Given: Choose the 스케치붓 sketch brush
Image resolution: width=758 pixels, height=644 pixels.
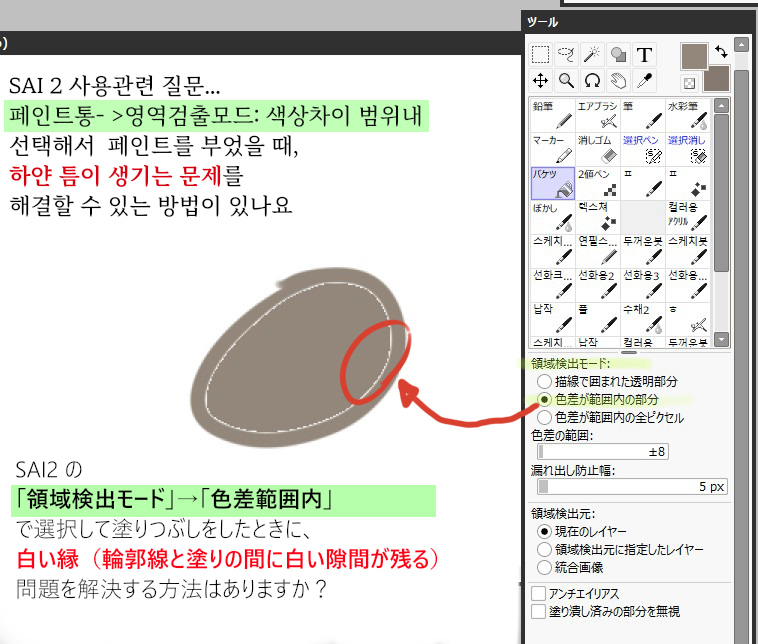Looking at the screenshot, I should pyautogui.click(x=687, y=251).
